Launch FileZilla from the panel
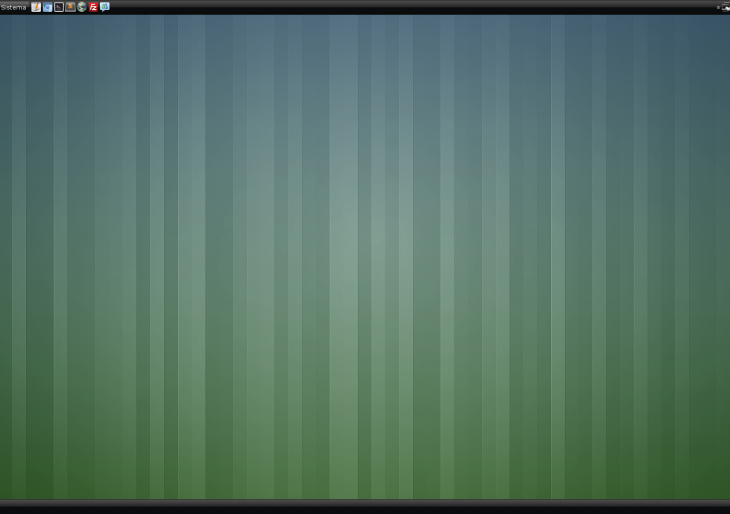The width and height of the screenshot is (730, 514). 93,7
